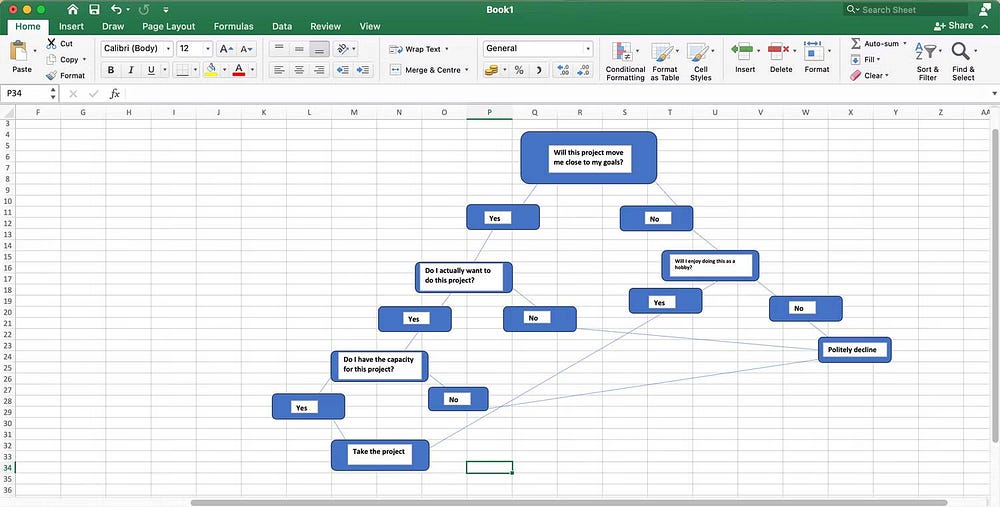
Task: Open the Page Layout tab
Action: pyautogui.click(x=168, y=26)
